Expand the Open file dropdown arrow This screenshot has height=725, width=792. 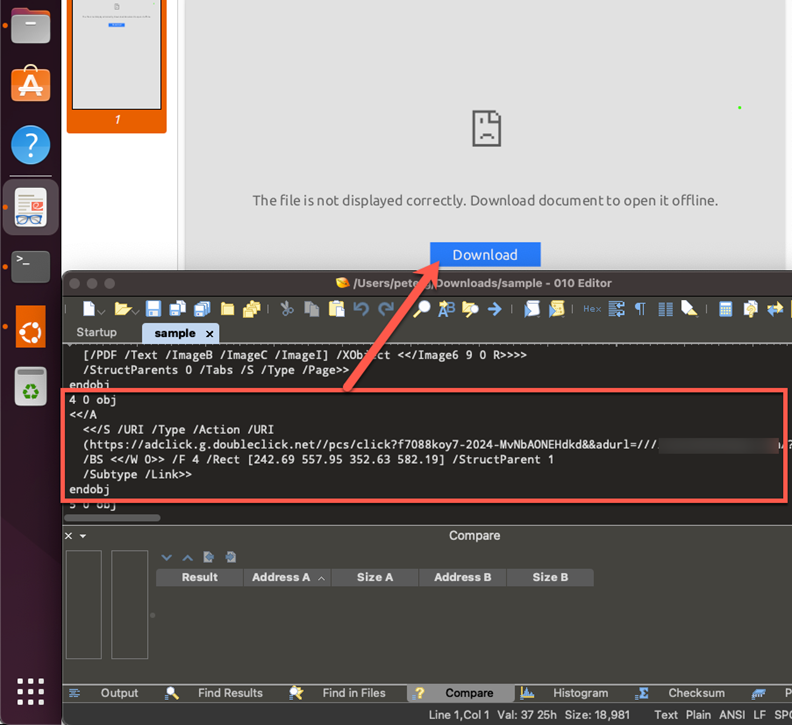[x=136, y=310]
